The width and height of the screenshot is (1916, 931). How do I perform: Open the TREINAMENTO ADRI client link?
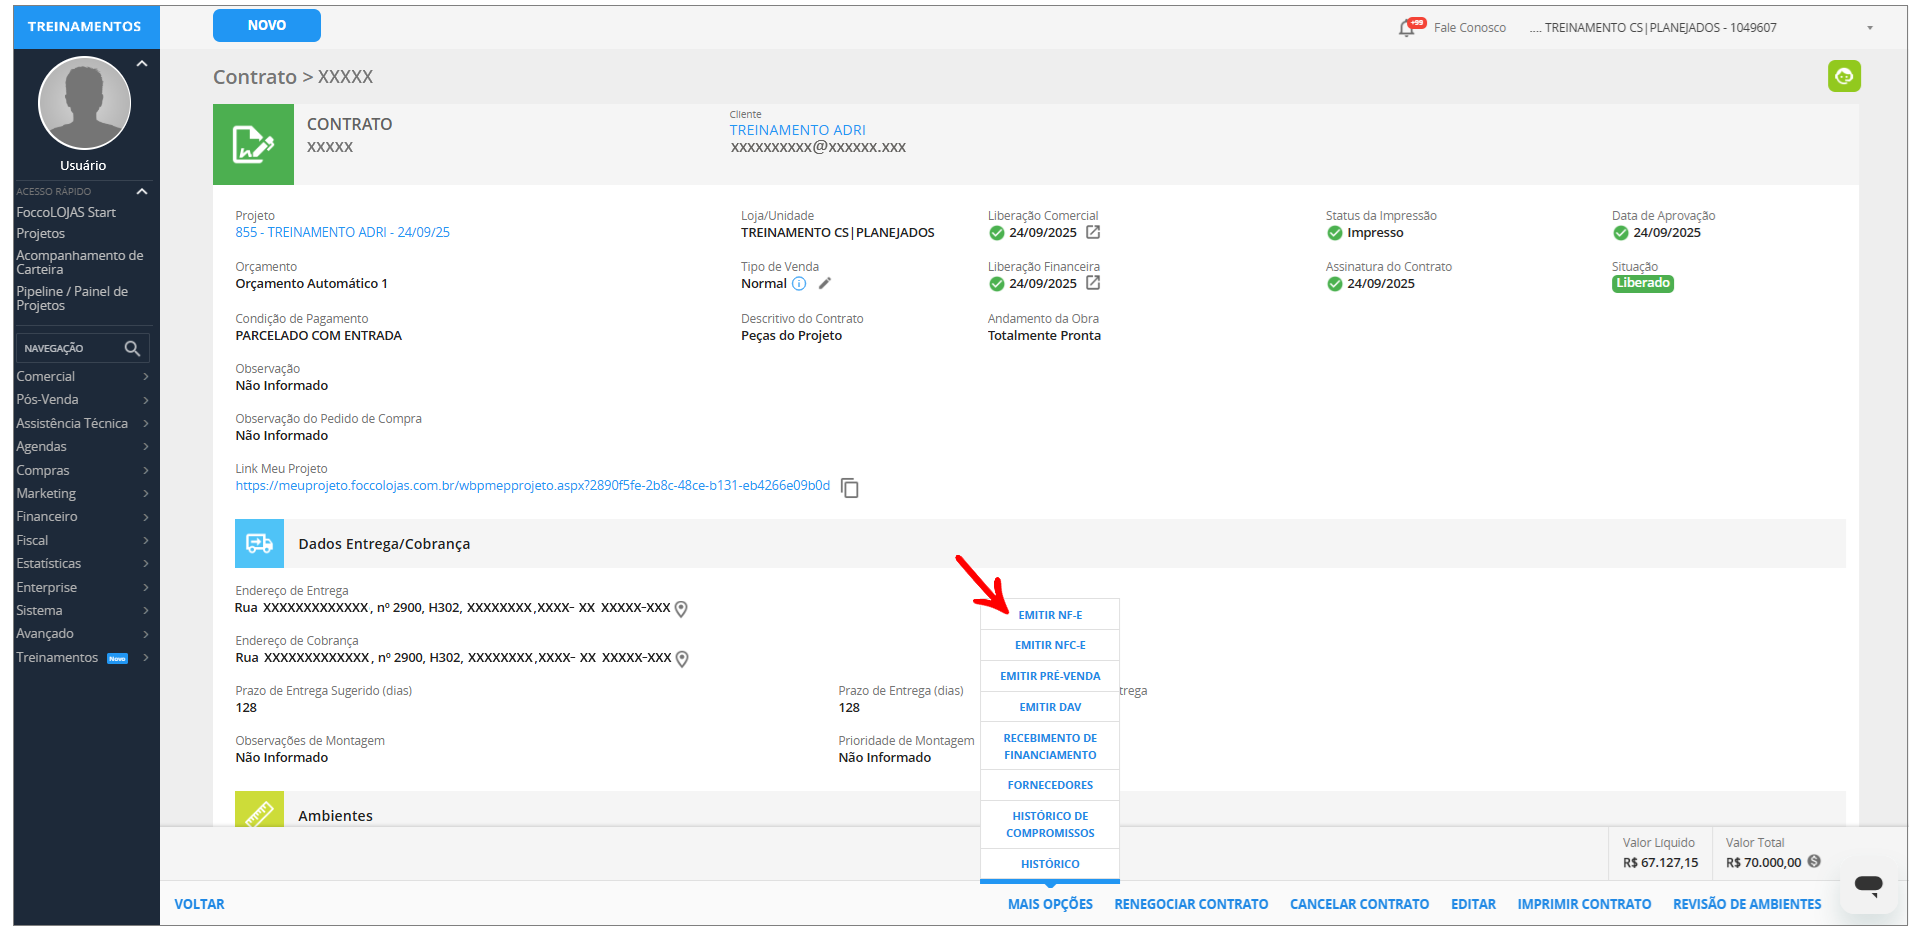[x=797, y=130]
